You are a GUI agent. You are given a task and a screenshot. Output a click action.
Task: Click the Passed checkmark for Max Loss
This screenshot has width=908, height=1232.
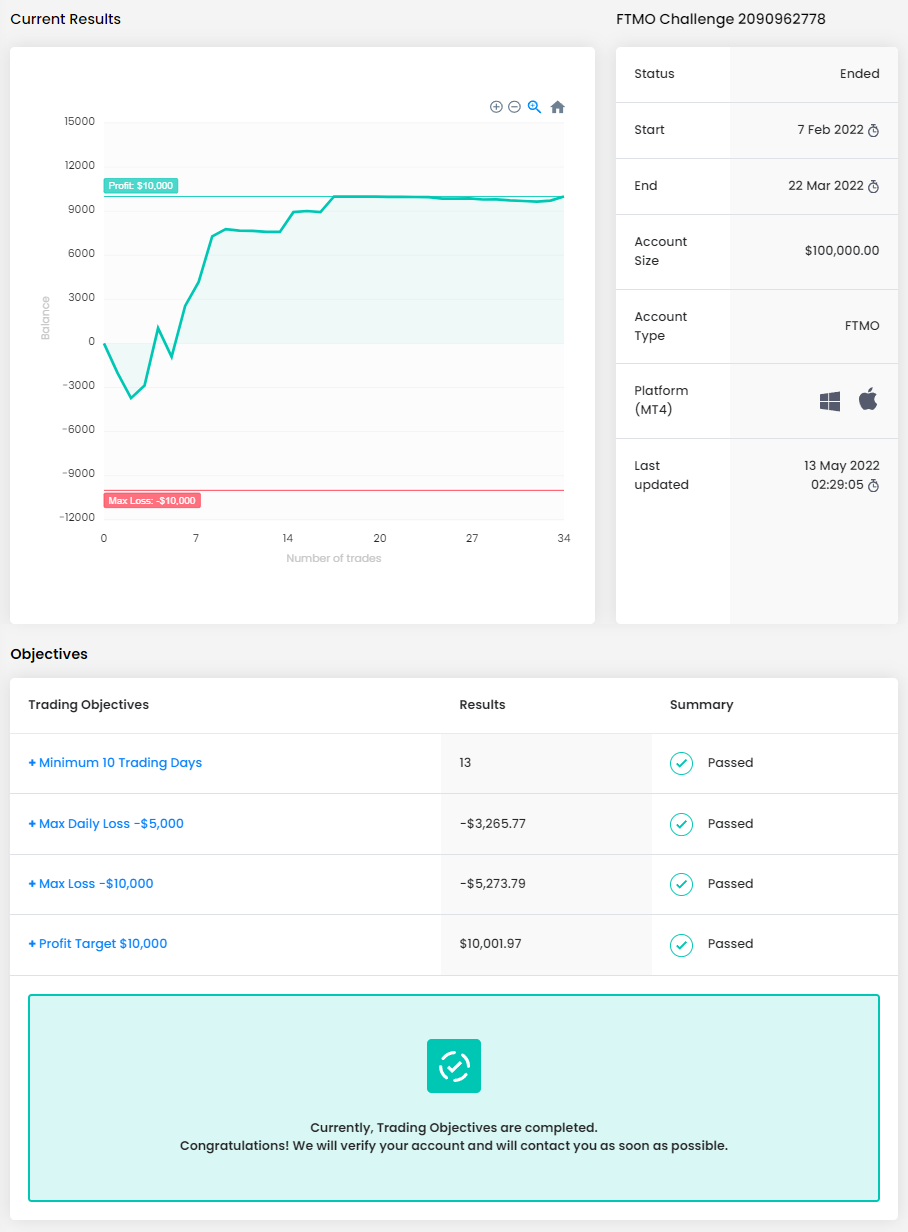pyautogui.click(x=681, y=884)
